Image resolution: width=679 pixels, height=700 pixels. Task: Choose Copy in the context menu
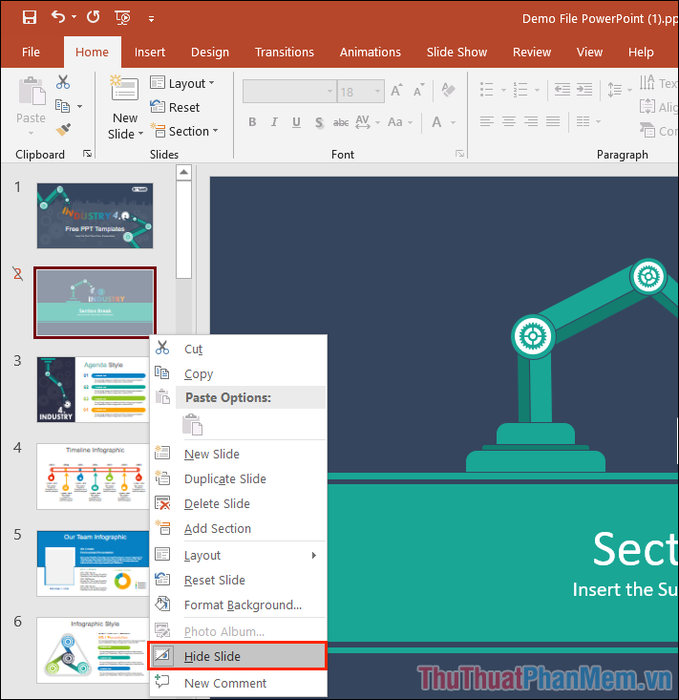pyautogui.click(x=238, y=374)
